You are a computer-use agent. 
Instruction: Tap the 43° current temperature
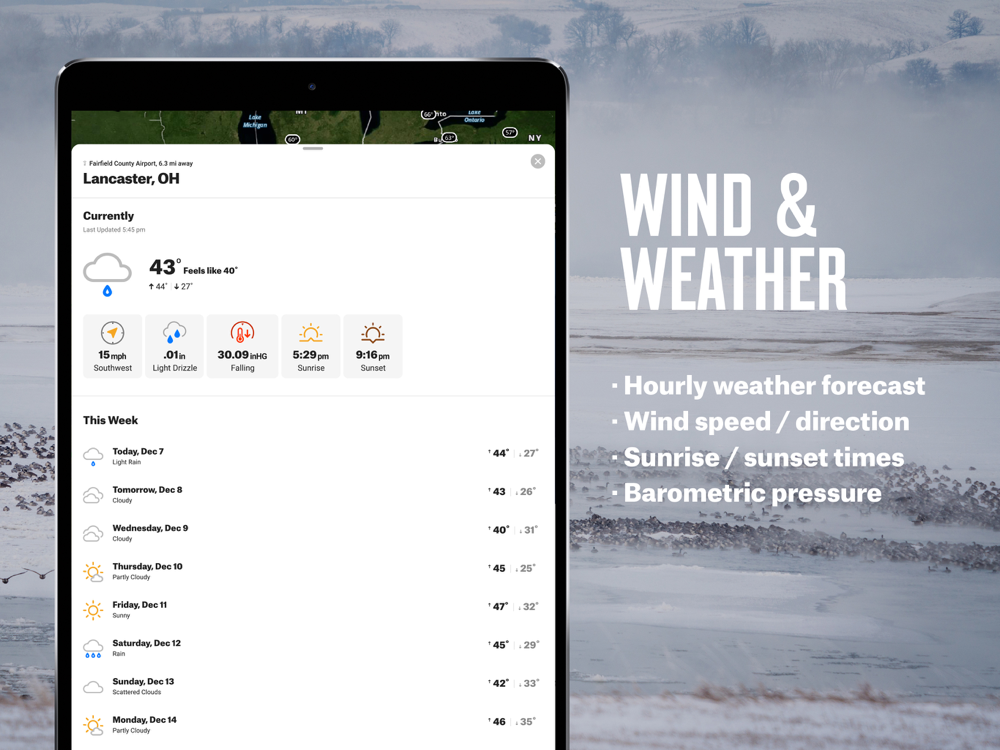click(x=165, y=267)
